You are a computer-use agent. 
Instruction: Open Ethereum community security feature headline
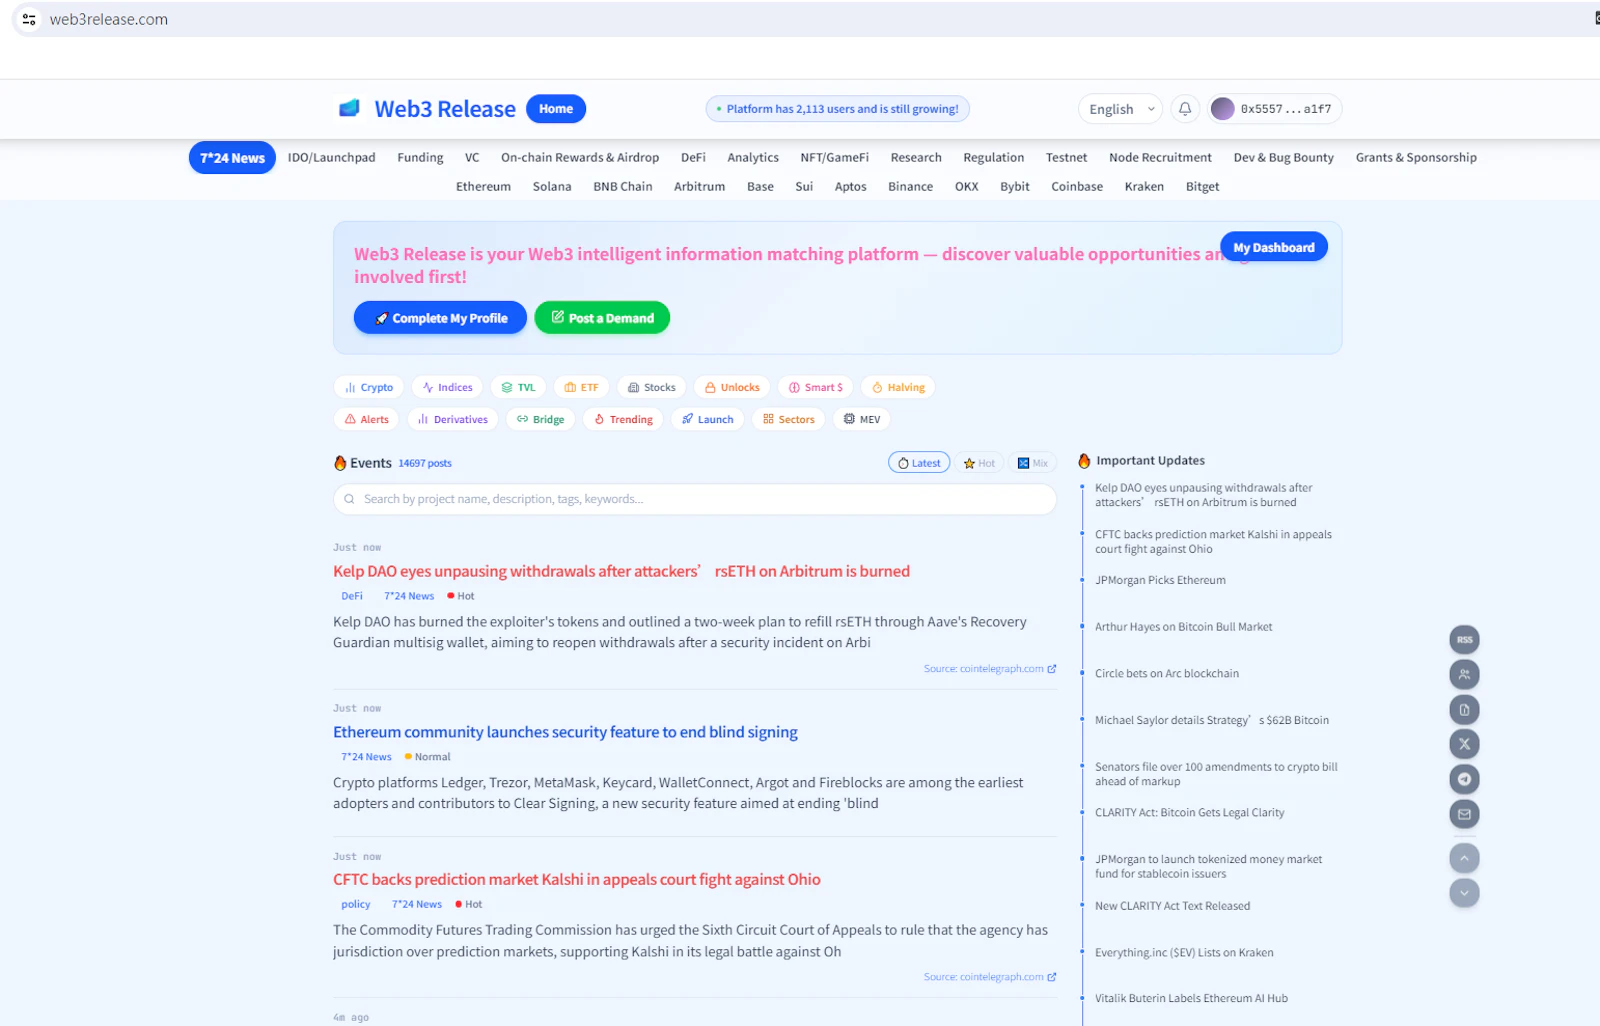tap(565, 732)
